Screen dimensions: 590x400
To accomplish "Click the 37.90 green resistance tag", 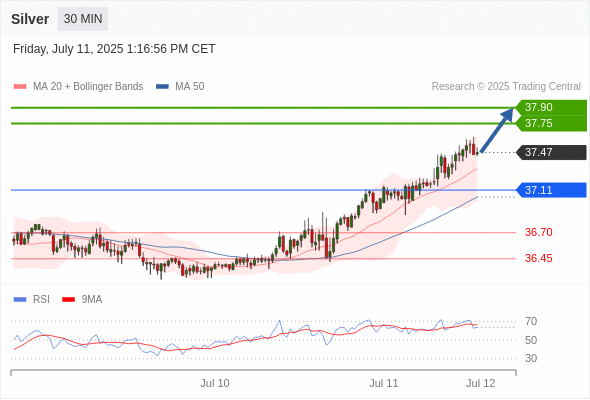I will 551,107.
